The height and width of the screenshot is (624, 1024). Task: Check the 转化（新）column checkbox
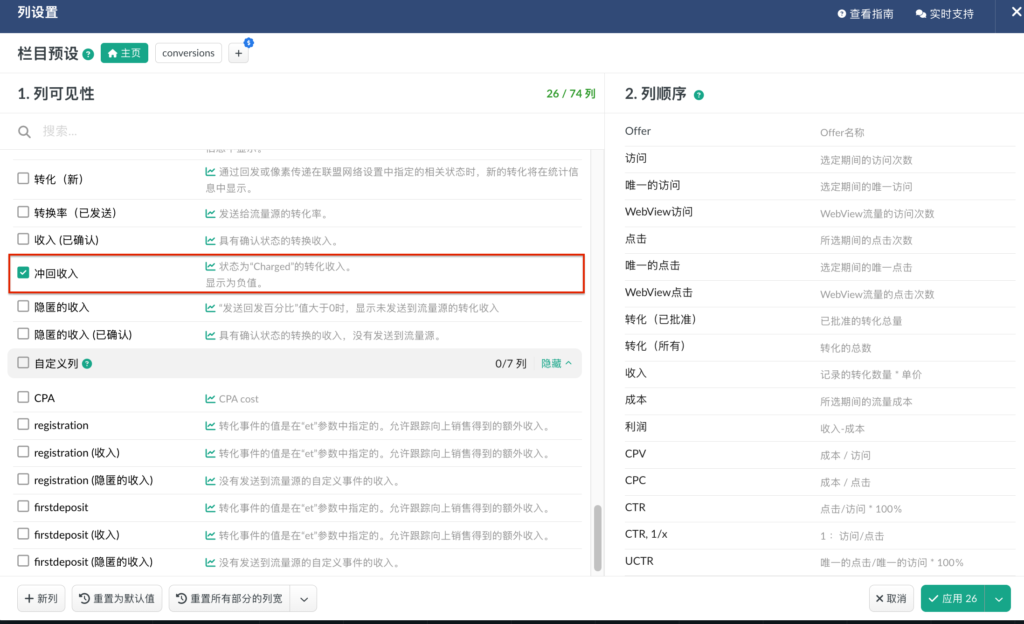(x=24, y=179)
